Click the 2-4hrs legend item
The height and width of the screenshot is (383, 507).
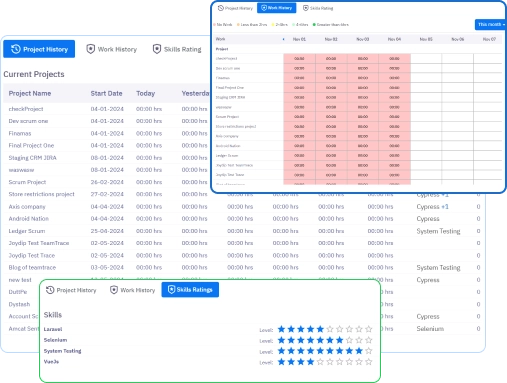(280, 25)
